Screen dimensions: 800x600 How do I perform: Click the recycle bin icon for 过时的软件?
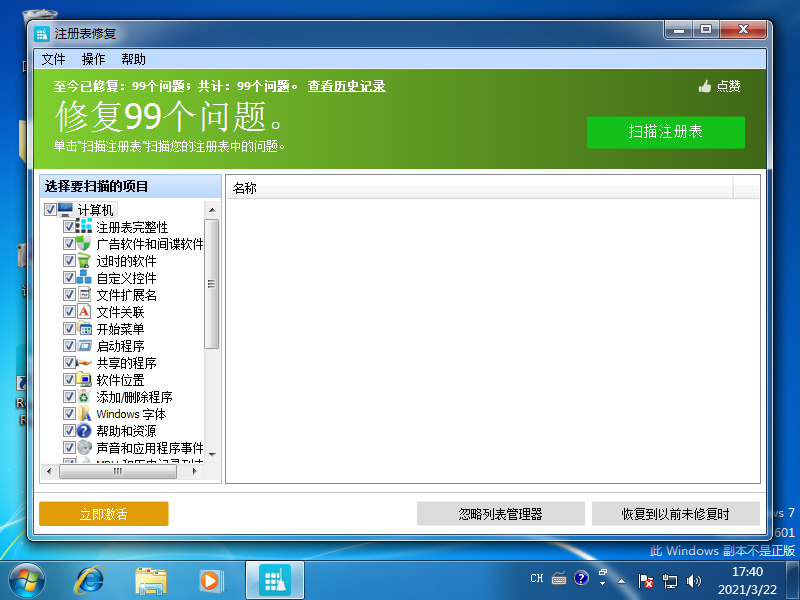84,261
